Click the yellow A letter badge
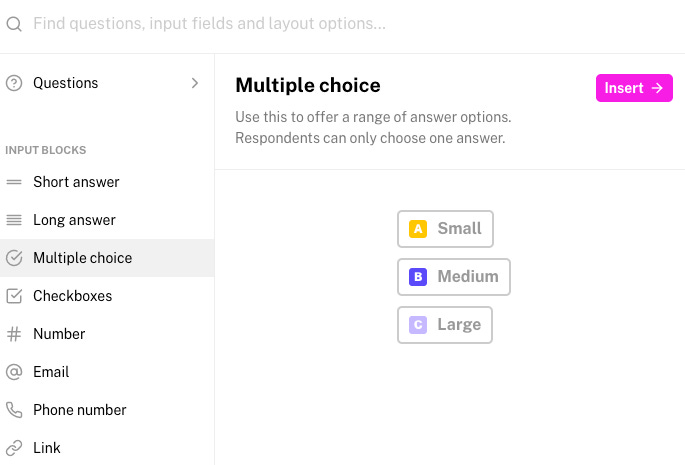Screen dimensions: 685x465 [x=418, y=229]
